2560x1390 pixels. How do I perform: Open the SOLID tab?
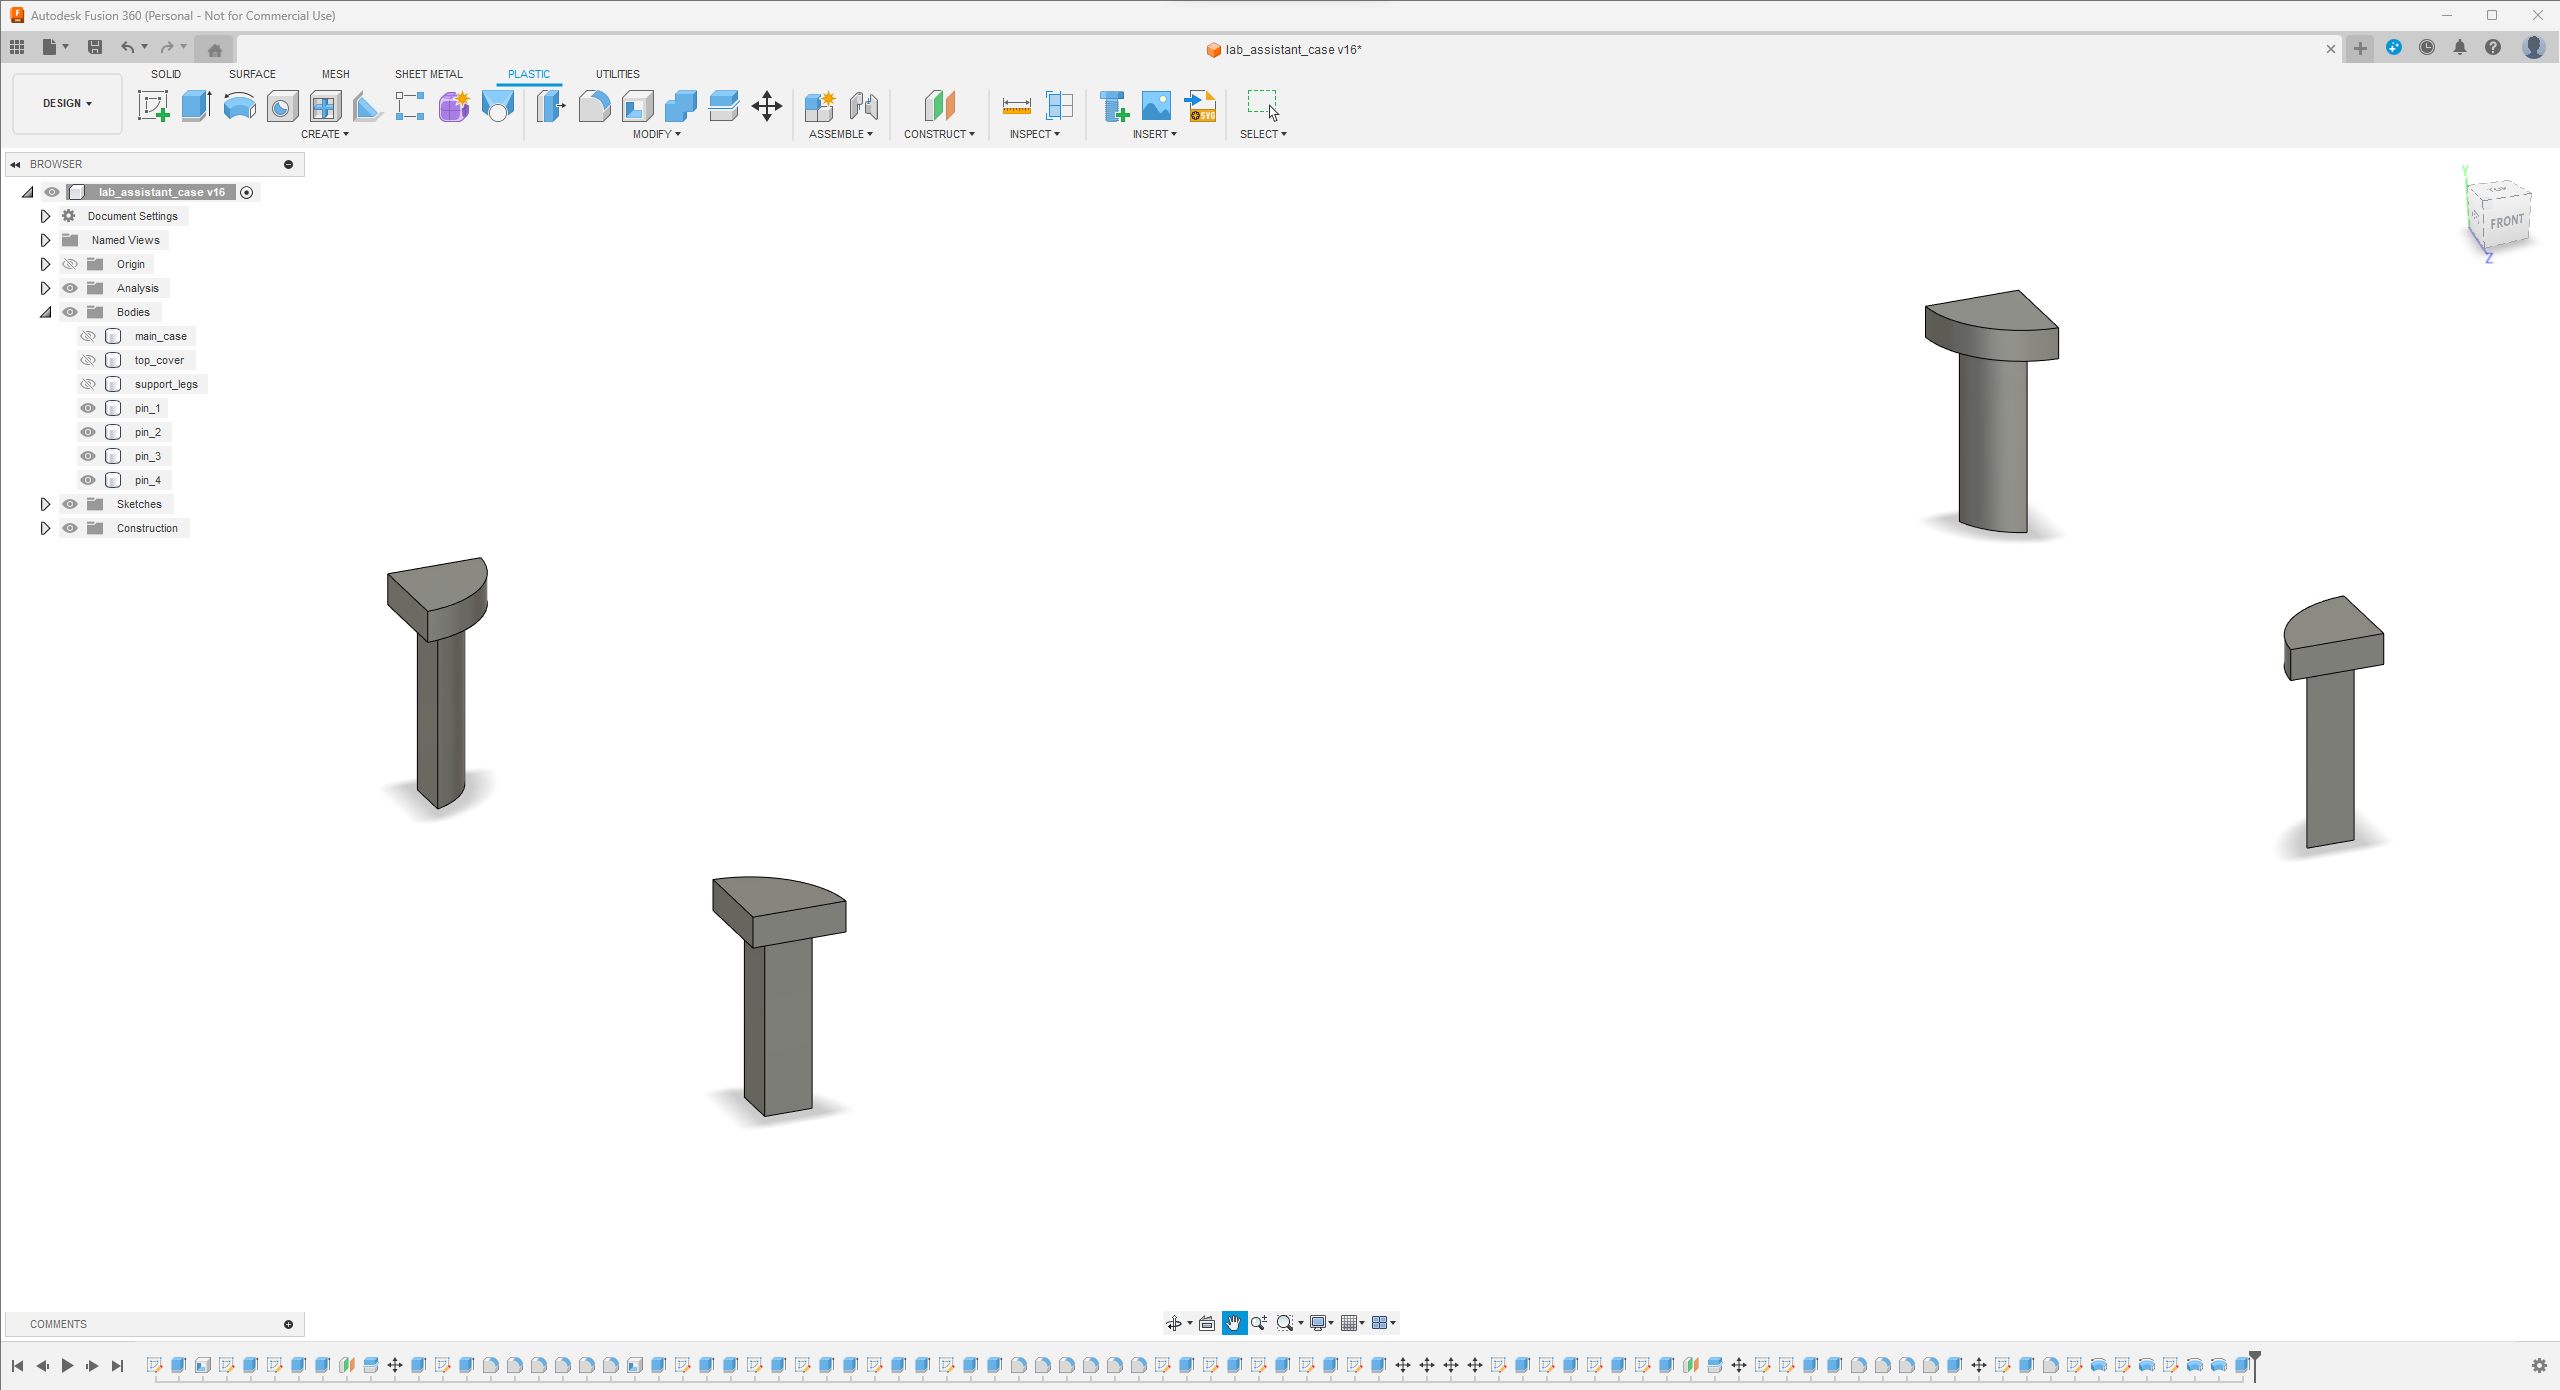click(x=166, y=74)
